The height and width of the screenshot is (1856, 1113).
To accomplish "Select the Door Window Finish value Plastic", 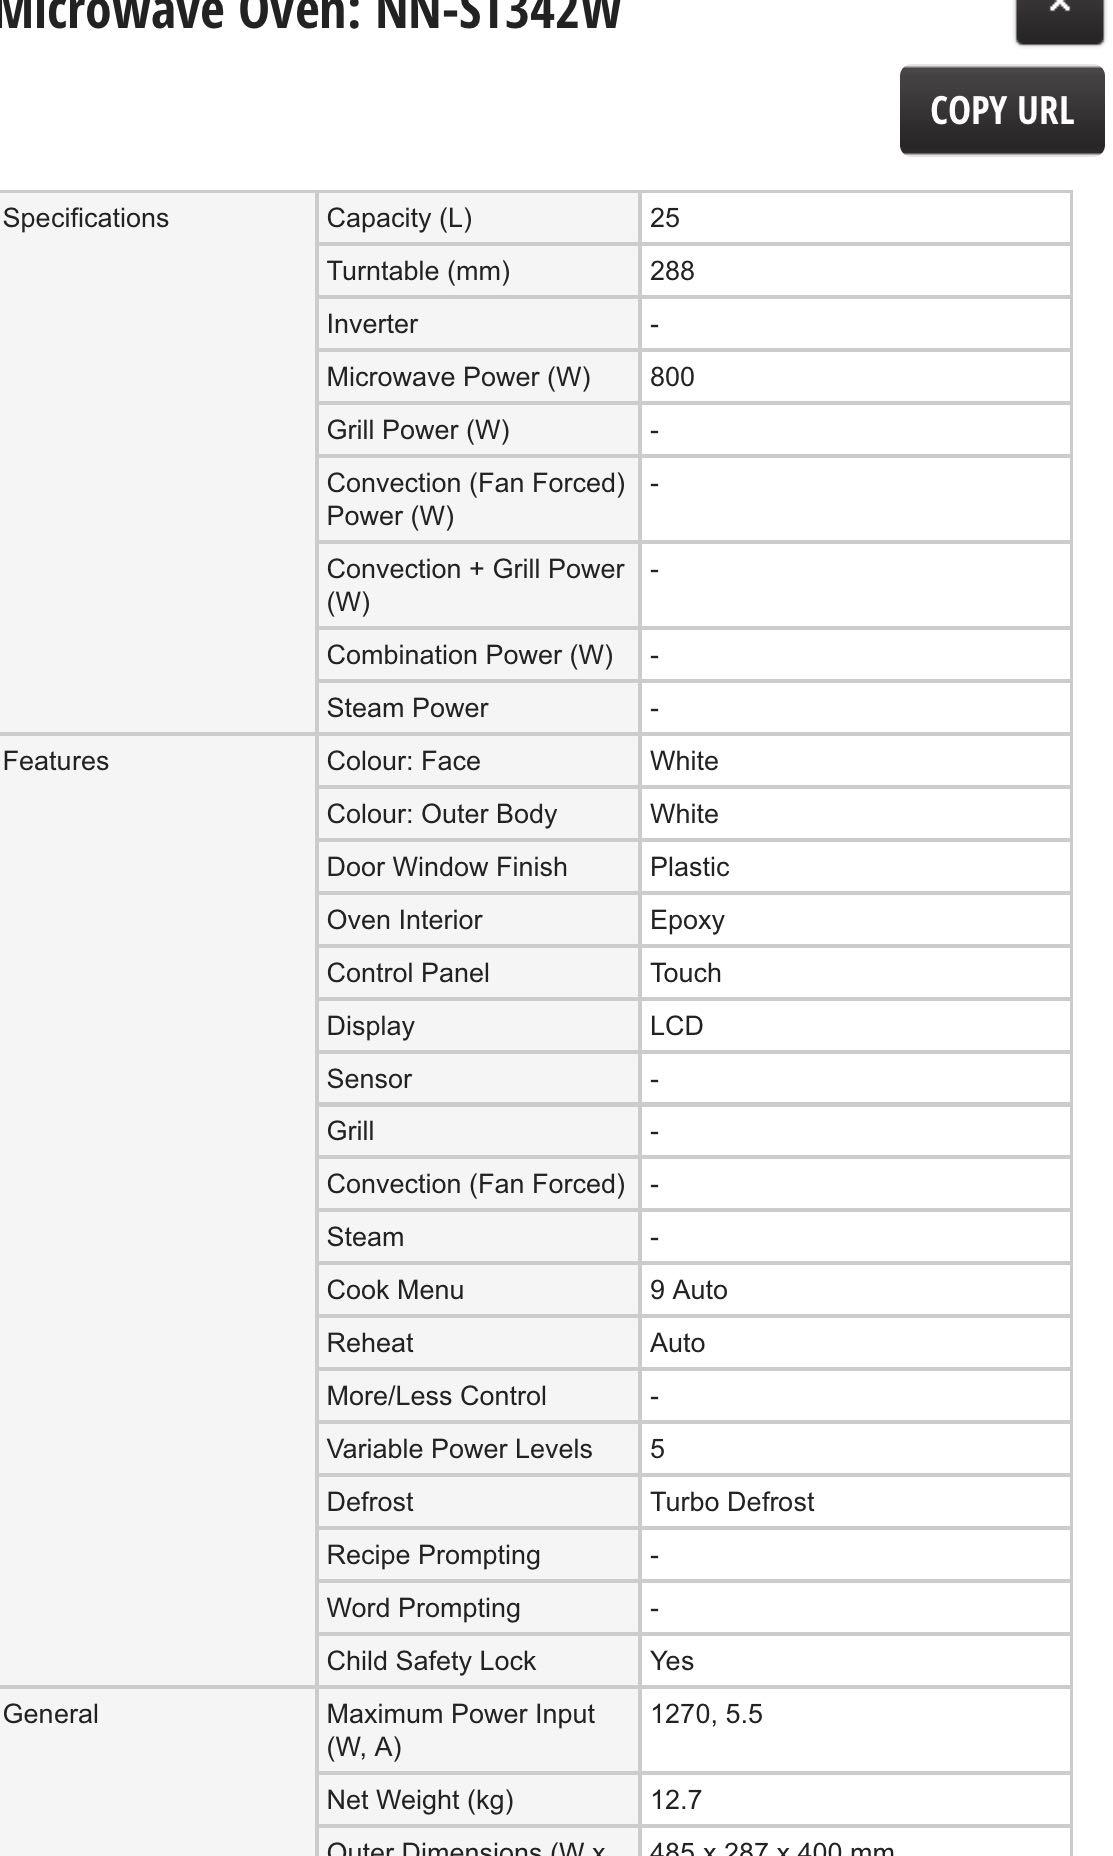I will [x=689, y=867].
